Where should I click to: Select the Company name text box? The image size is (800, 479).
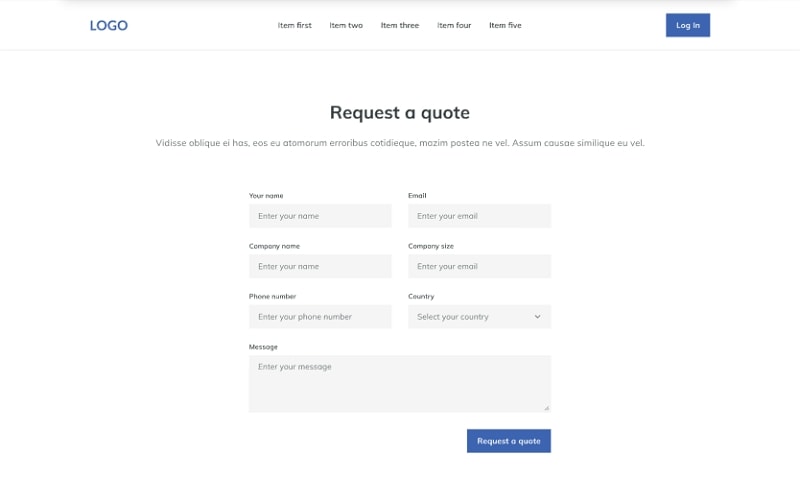pyautogui.click(x=320, y=267)
